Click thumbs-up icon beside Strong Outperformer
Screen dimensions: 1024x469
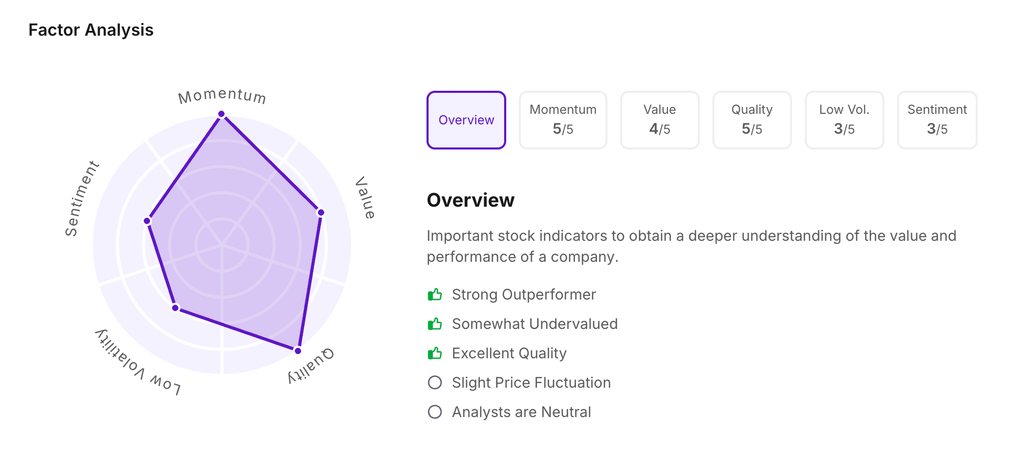coord(435,295)
